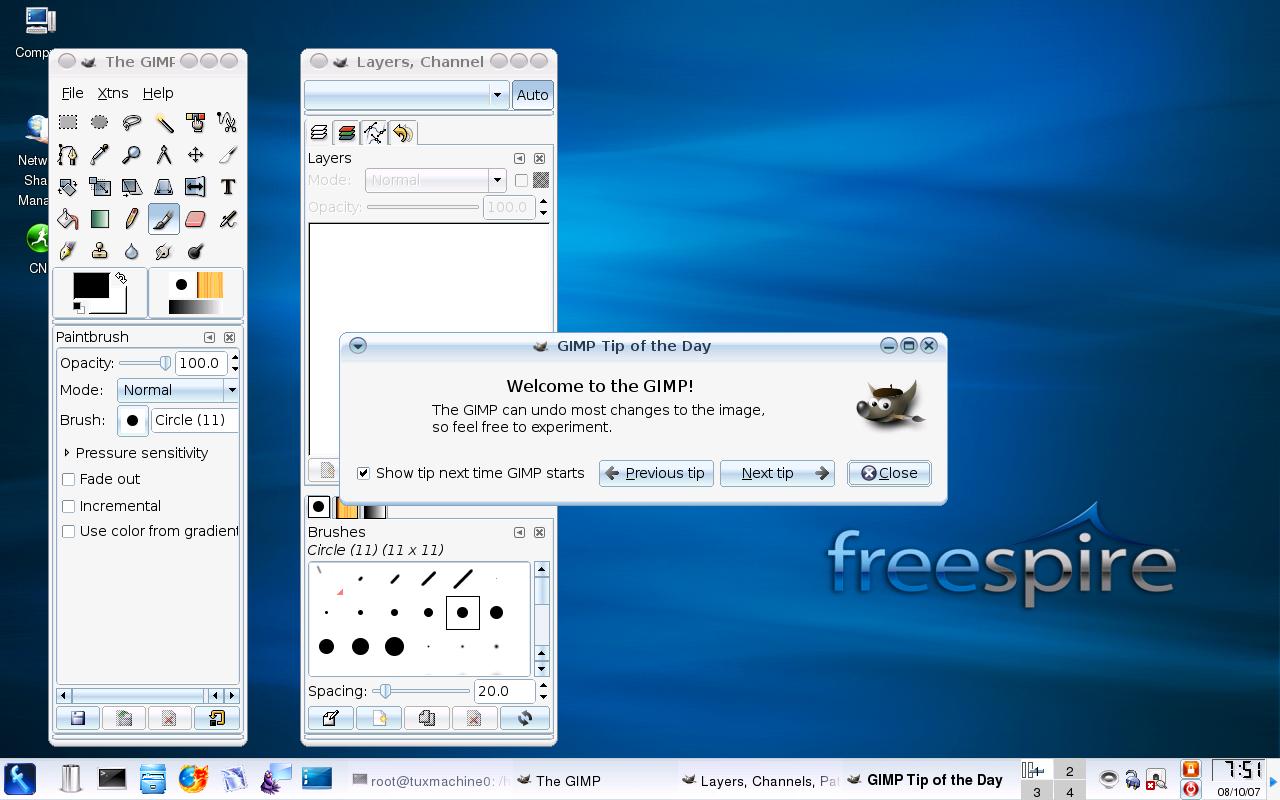Click the brush Spacing slider
Image resolution: width=1280 pixels, height=800 pixels.
[x=421, y=691]
